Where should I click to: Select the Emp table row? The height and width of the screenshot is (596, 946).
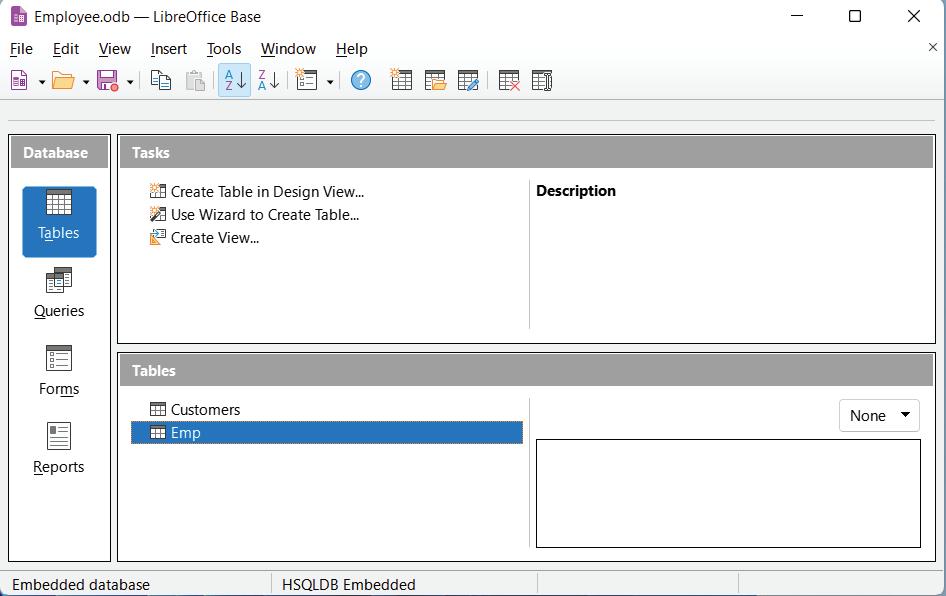tap(327, 433)
